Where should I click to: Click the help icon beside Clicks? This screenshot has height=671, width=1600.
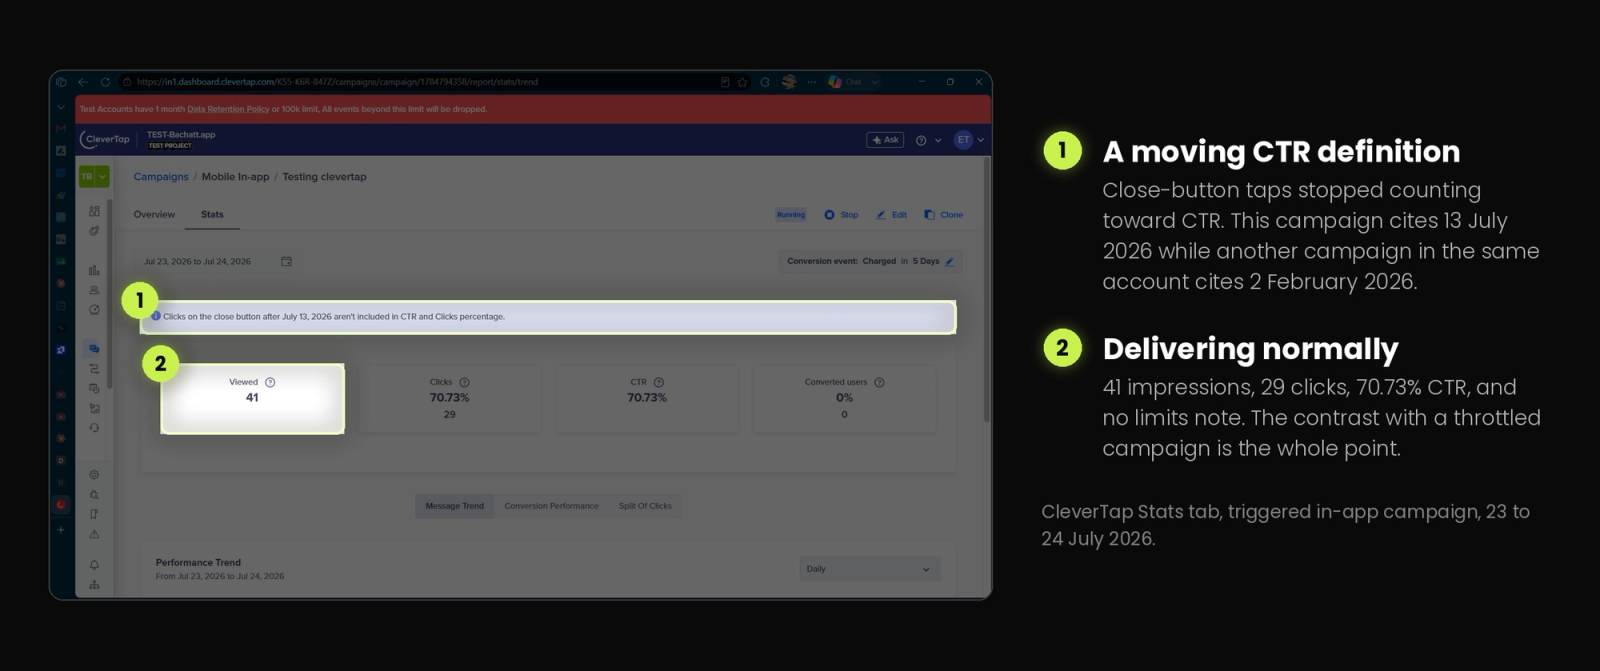coord(464,382)
